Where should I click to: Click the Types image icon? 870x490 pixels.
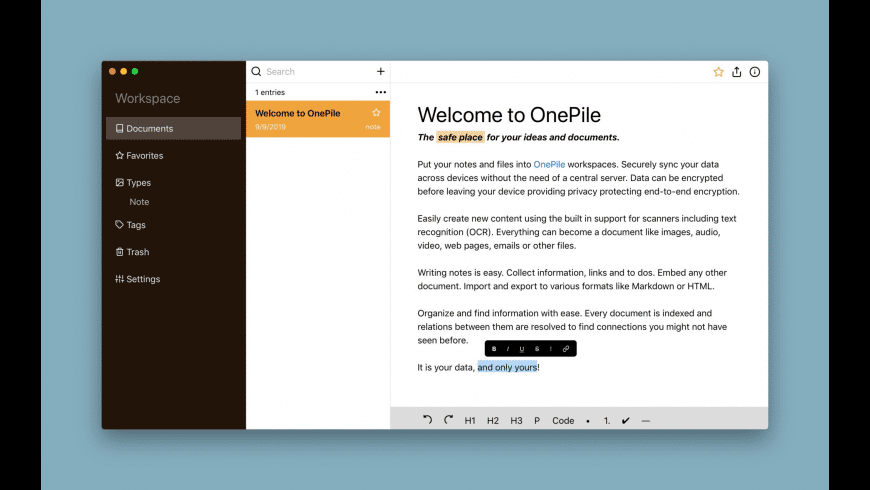tap(119, 182)
